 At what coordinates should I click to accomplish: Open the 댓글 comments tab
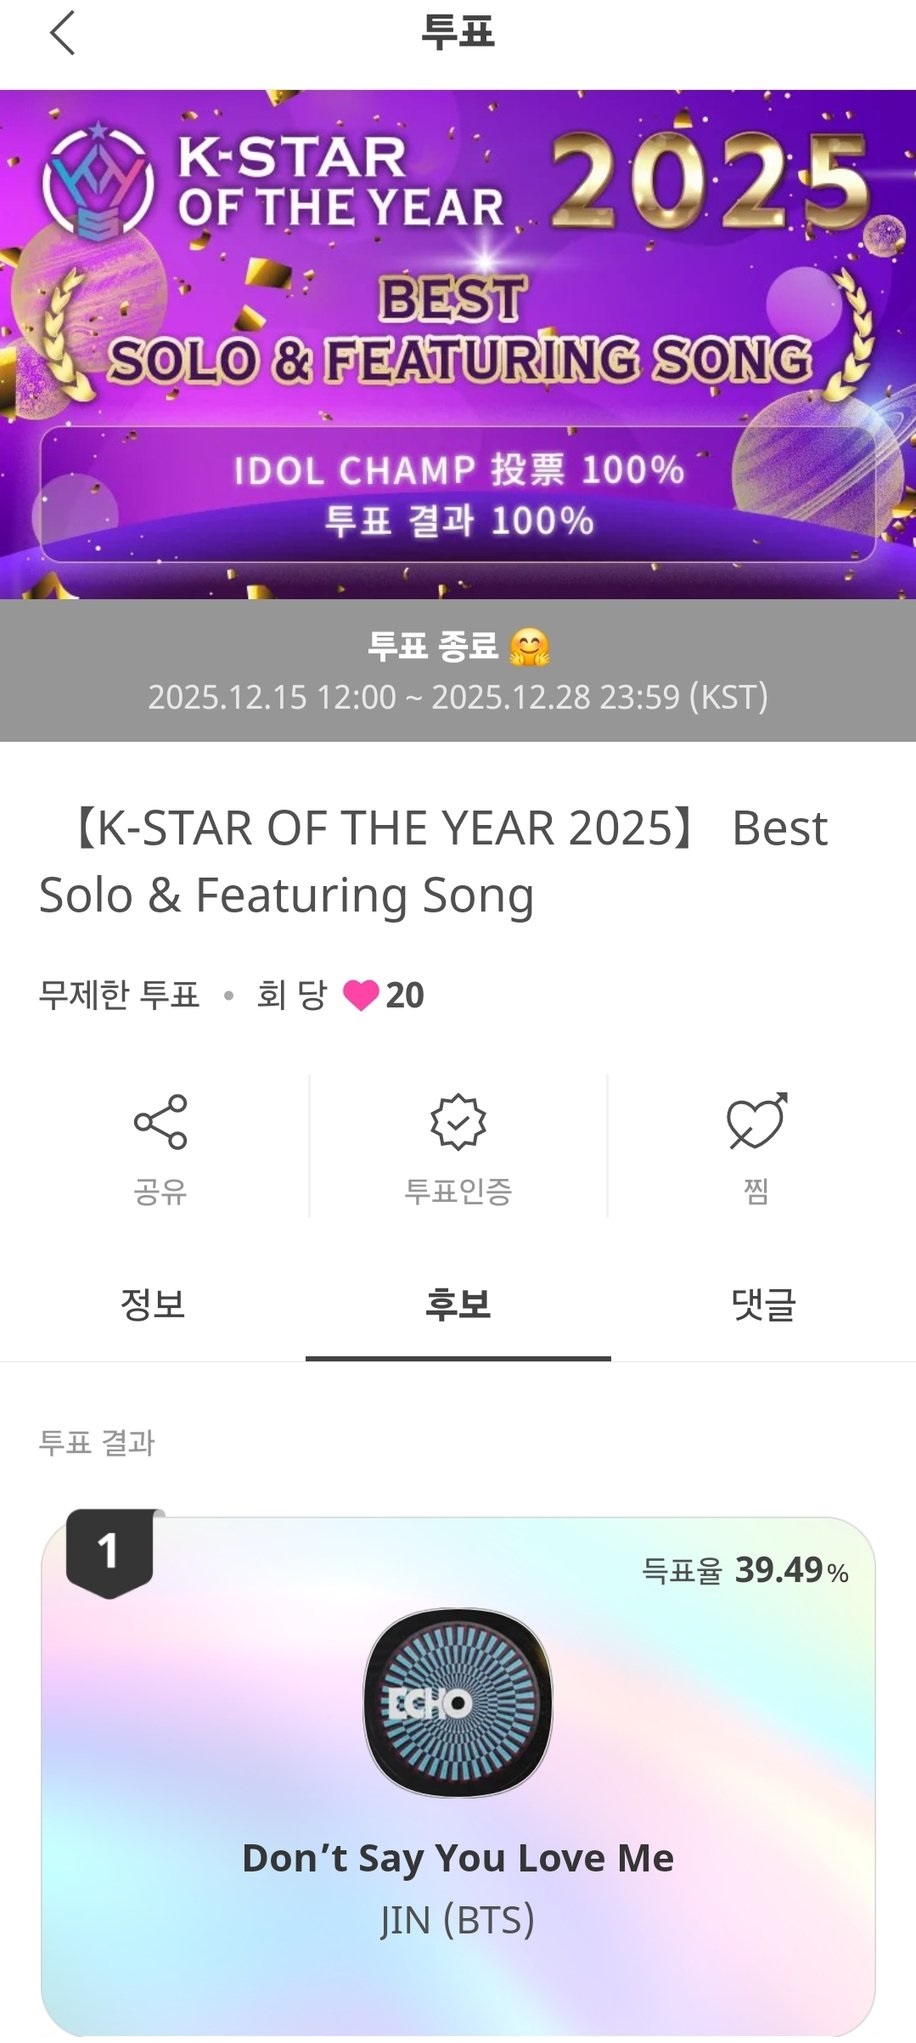click(x=763, y=1304)
